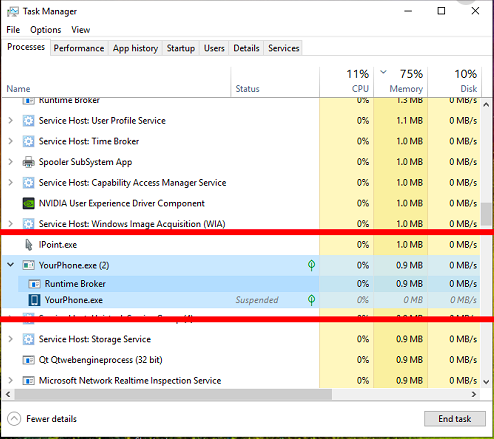The width and height of the screenshot is (494, 439).
Task: Expand Service Host: Windows Image Acquisition (WIA)
Action: (x=10, y=223)
